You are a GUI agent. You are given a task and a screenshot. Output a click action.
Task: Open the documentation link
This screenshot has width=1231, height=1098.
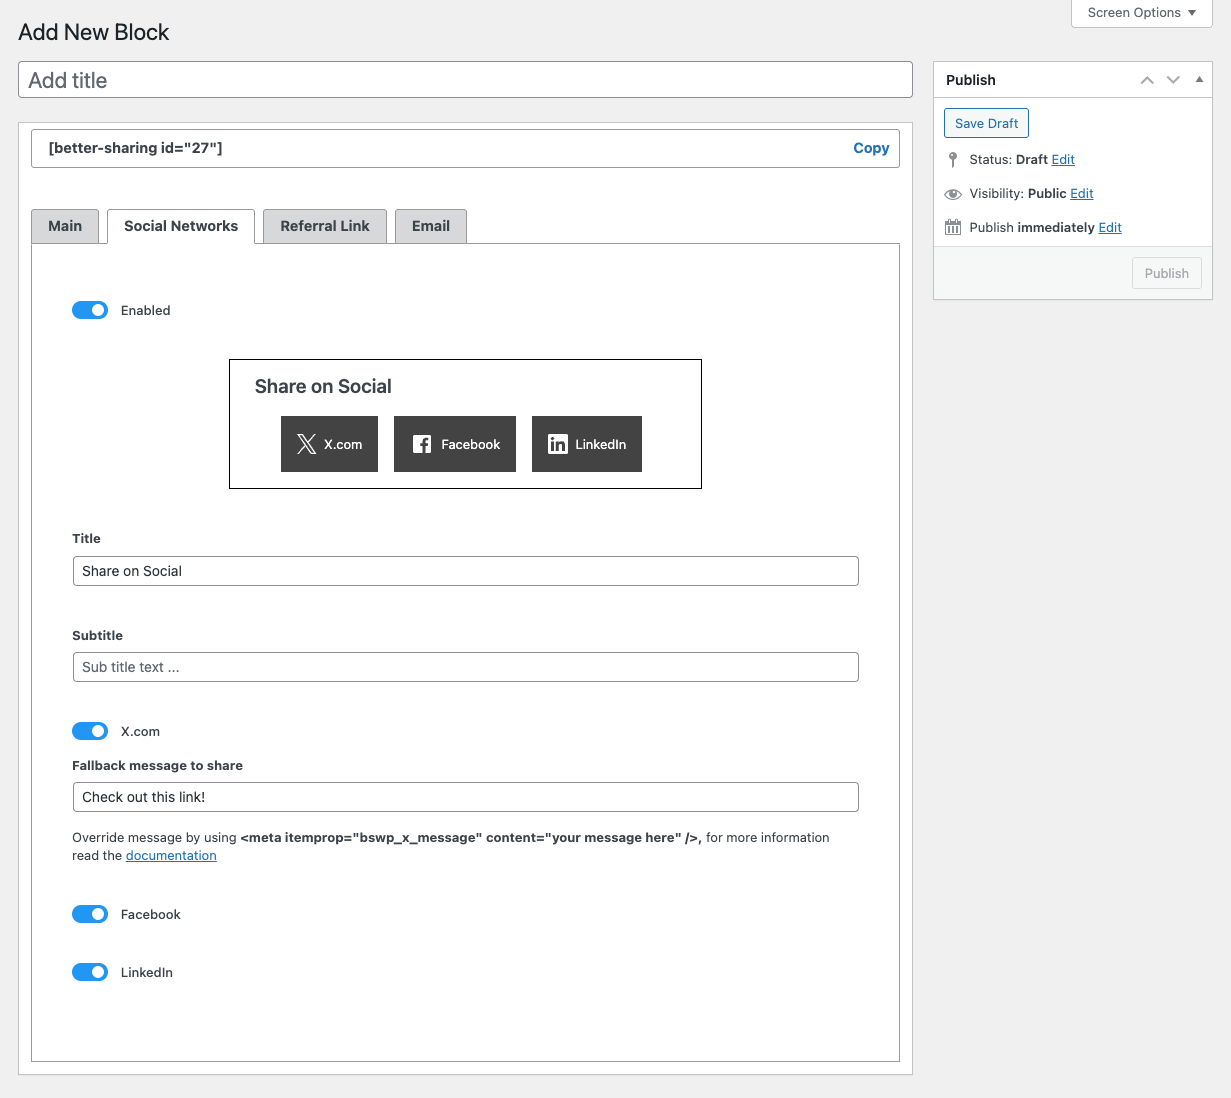171,856
